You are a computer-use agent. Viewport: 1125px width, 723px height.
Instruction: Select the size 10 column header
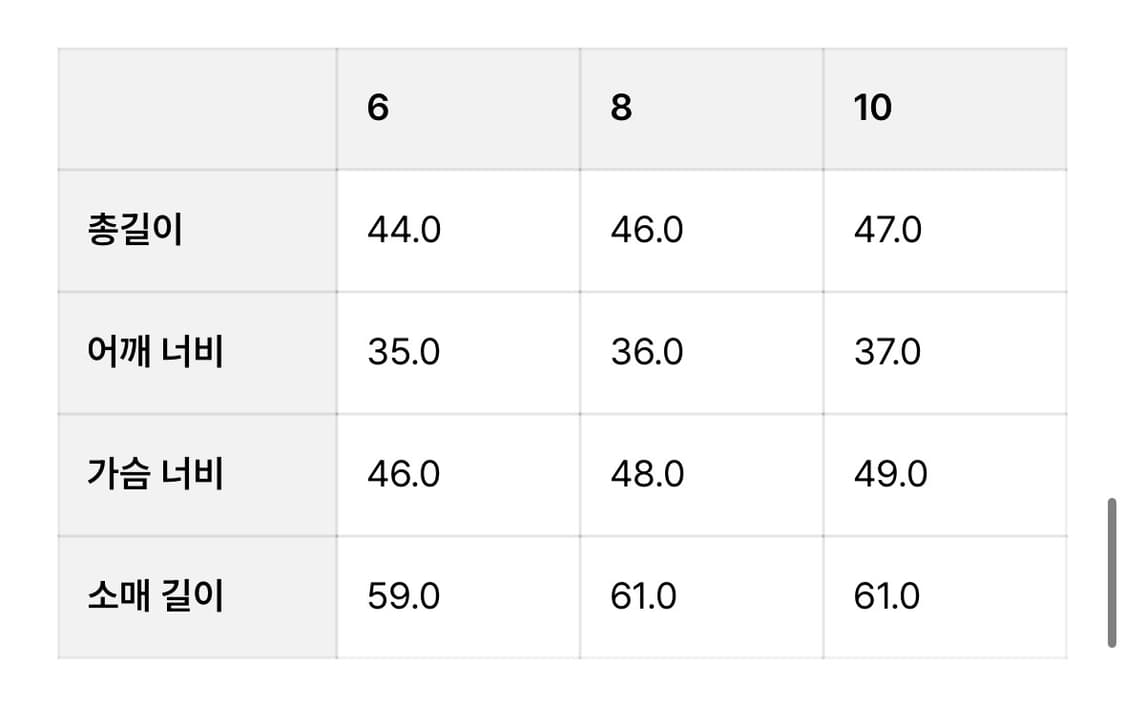[x=872, y=108]
